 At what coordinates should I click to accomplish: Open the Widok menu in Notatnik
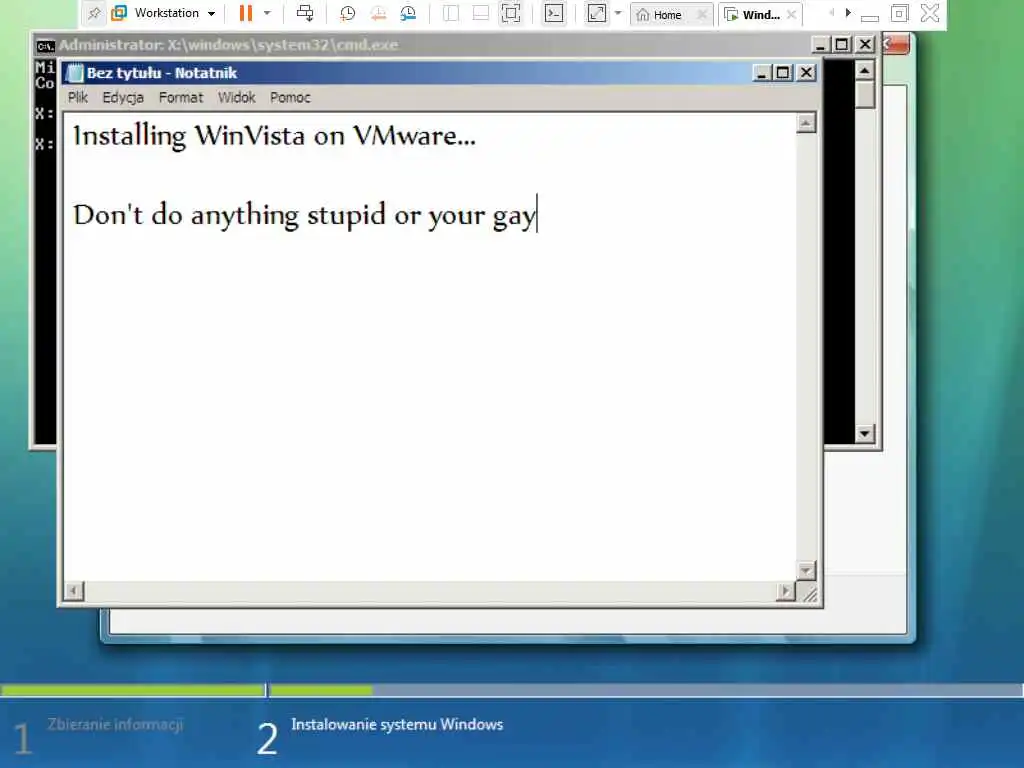point(236,97)
